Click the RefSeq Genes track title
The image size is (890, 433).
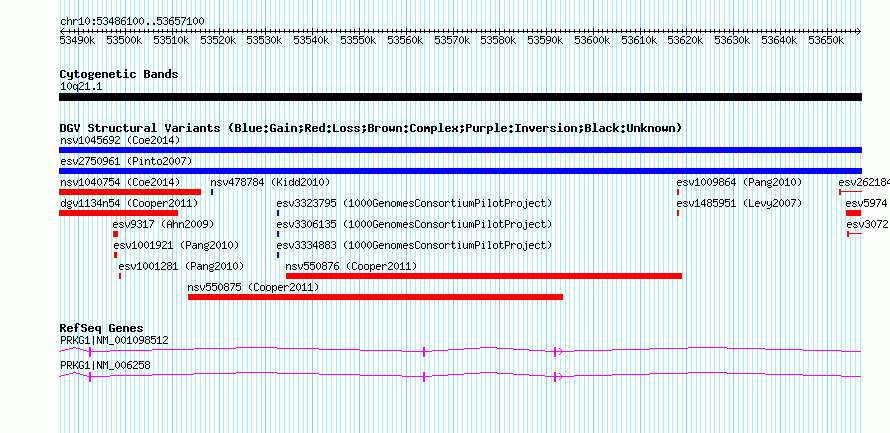point(102,329)
